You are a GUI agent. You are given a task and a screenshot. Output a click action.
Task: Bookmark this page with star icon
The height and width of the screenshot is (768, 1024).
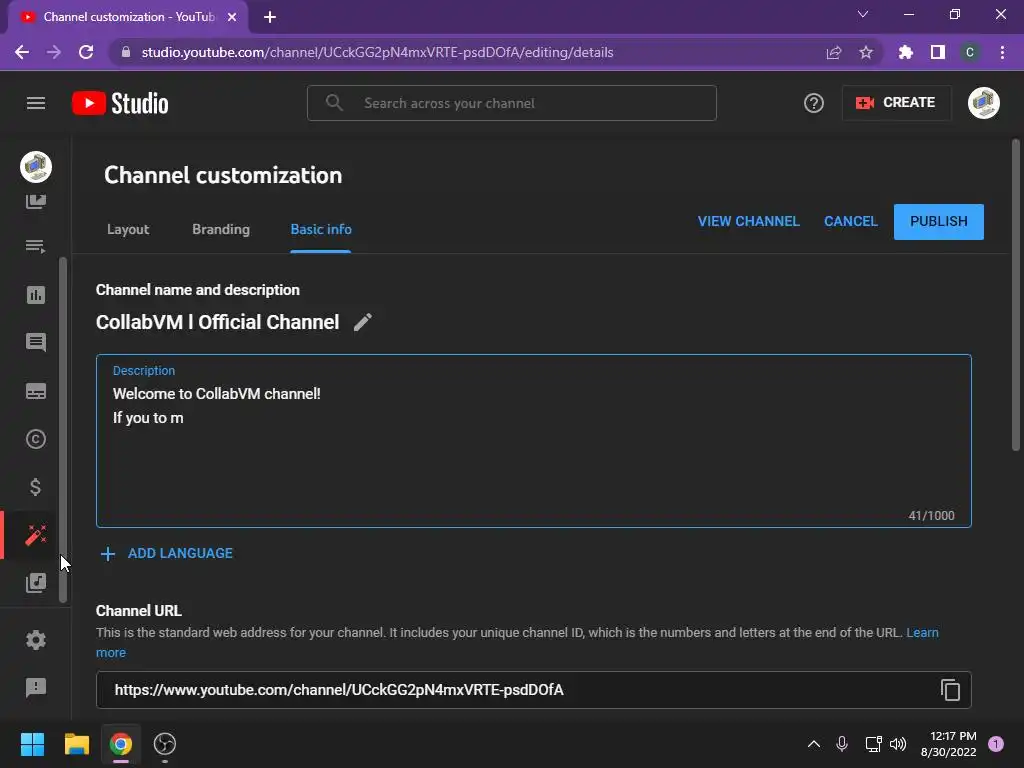[866, 52]
